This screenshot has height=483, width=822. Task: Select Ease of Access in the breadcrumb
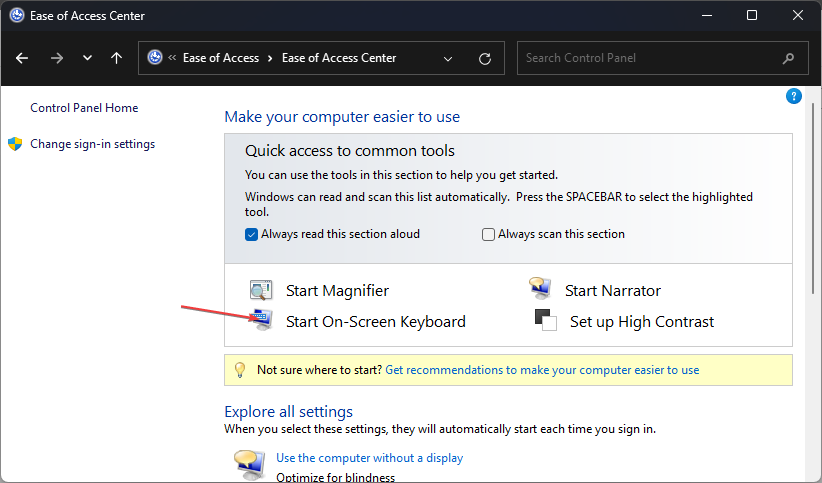[221, 58]
